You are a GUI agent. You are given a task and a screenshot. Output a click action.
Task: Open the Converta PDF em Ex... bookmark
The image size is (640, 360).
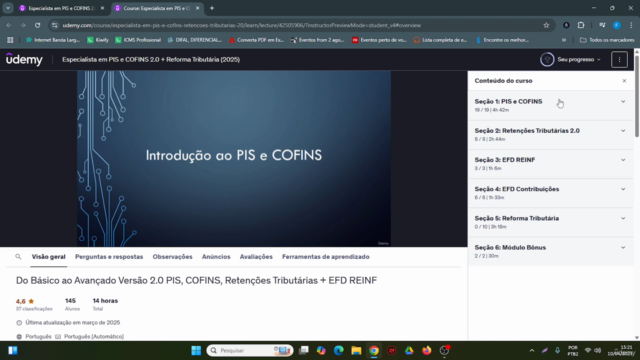(256, 40)
